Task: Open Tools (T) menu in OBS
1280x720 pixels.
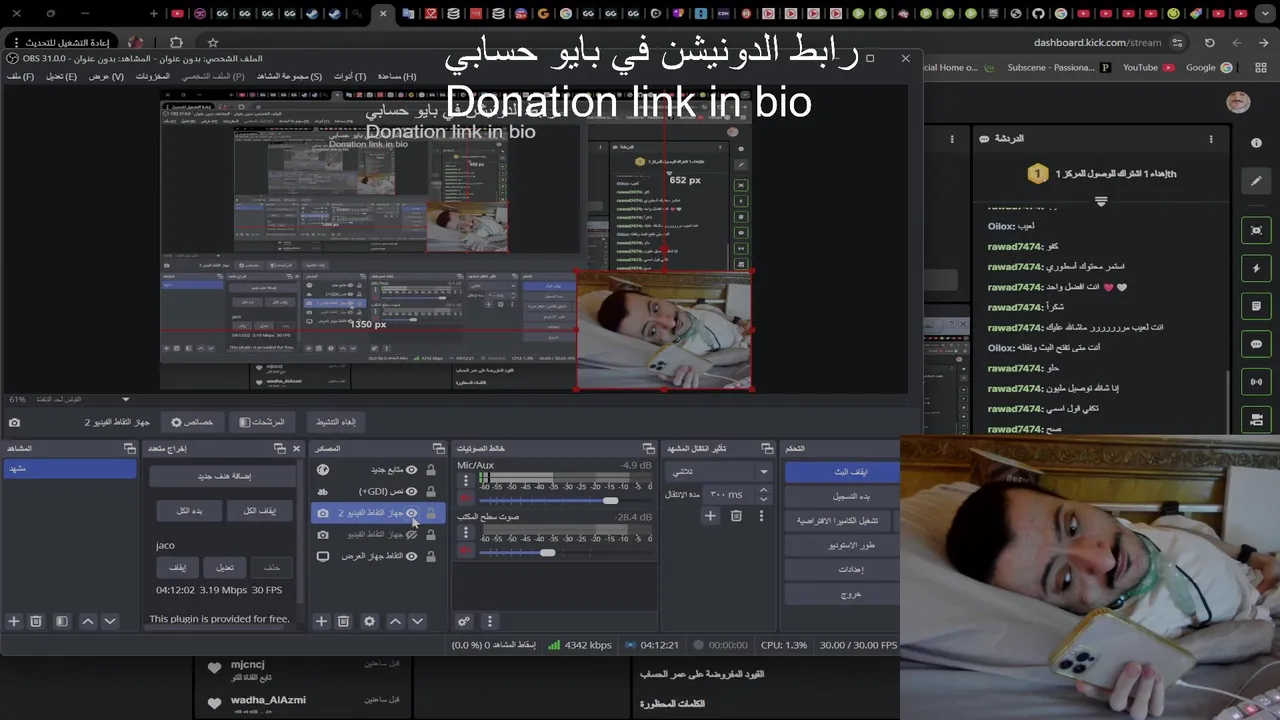Action: [x=350, y=76]
